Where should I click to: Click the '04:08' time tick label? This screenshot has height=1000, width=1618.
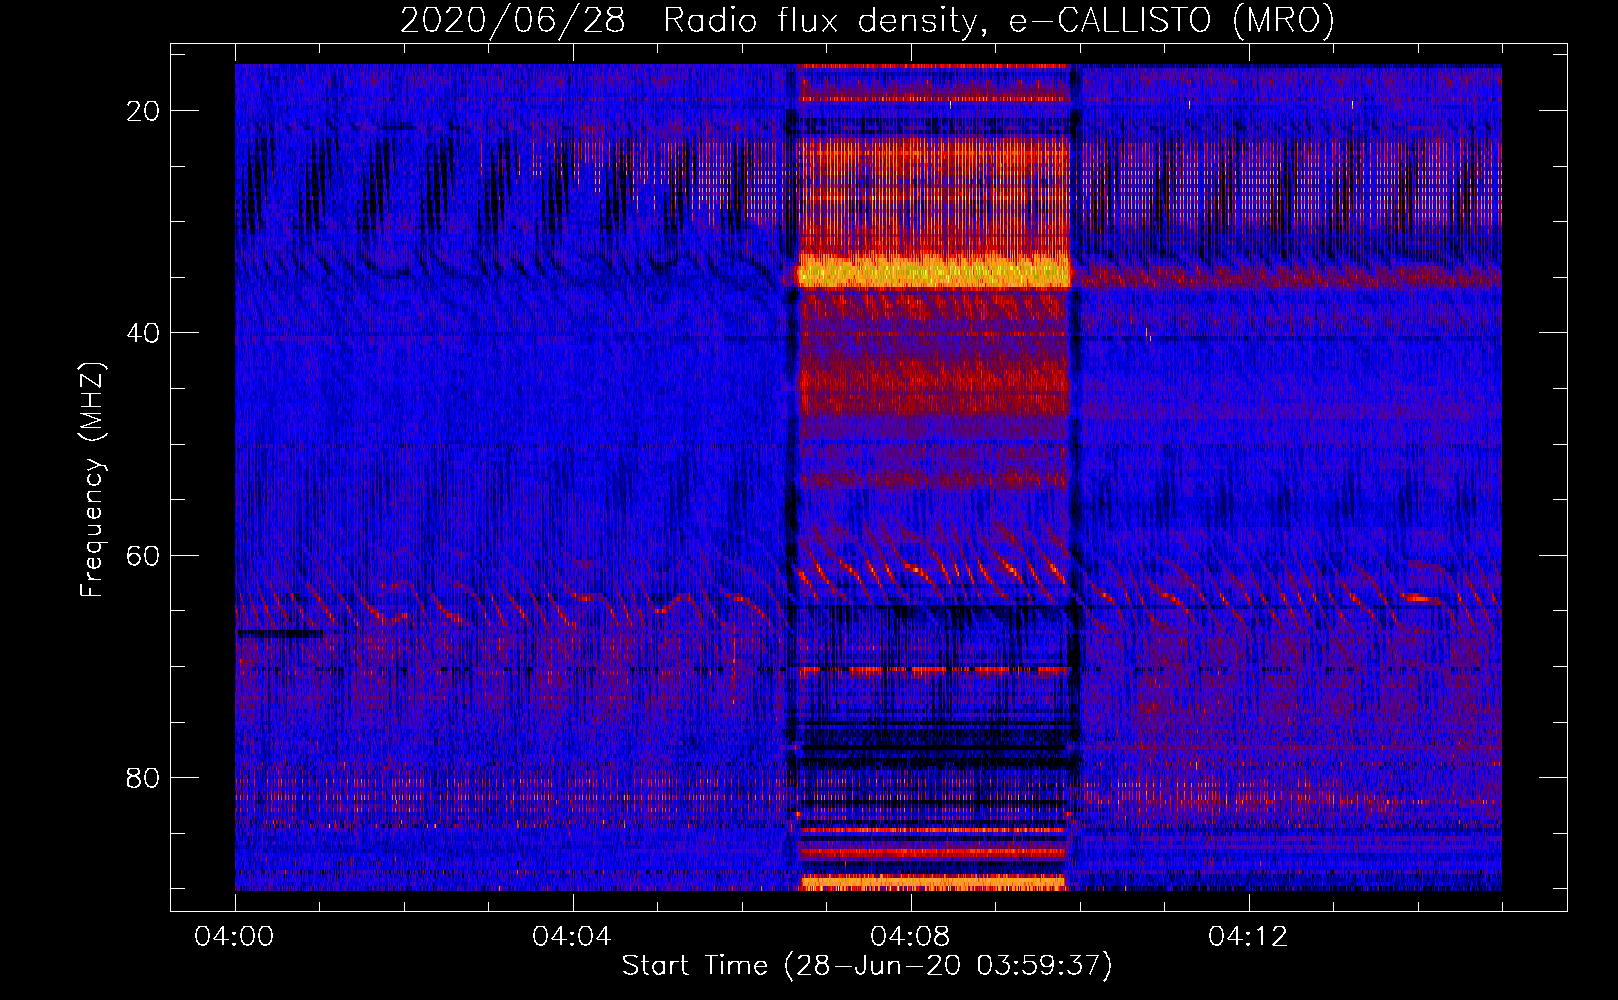pyautogui.click(x=910, y=937)
